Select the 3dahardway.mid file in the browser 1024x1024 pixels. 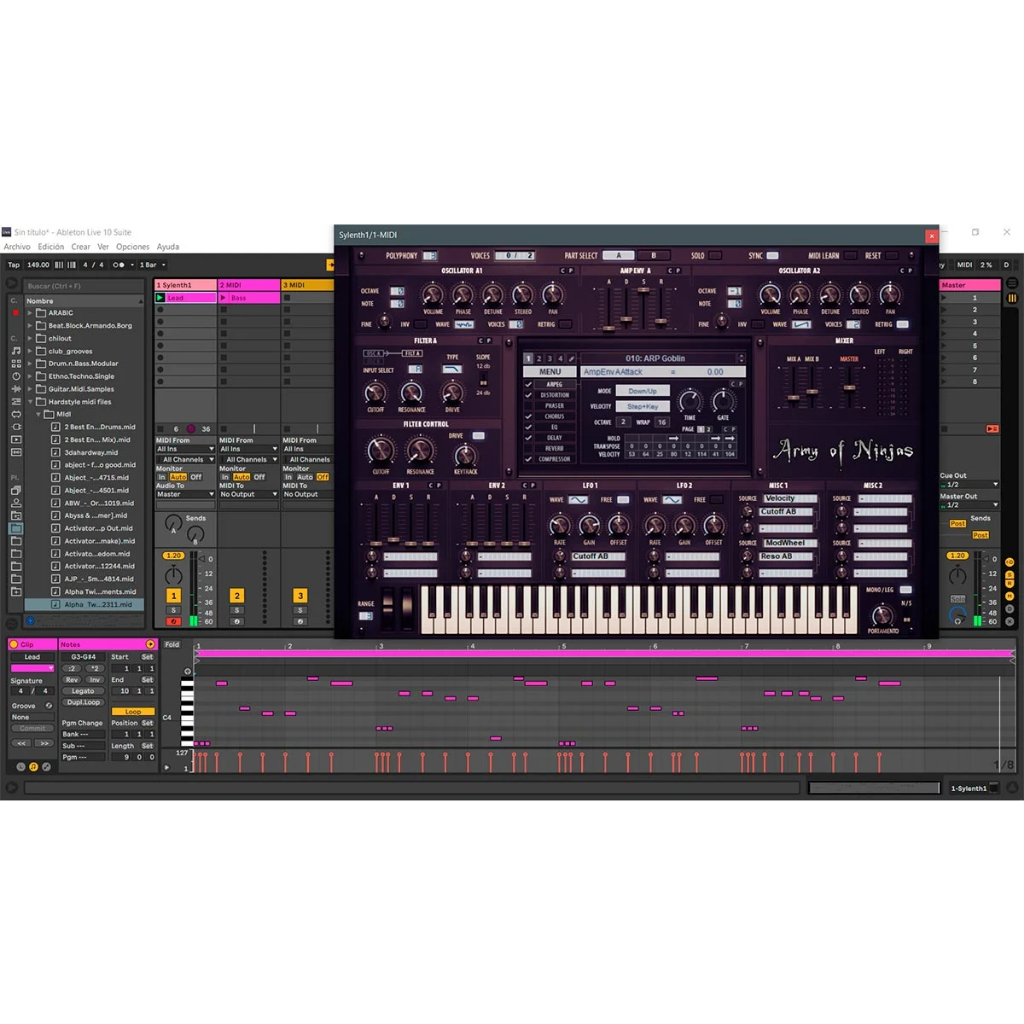(91, 452)
